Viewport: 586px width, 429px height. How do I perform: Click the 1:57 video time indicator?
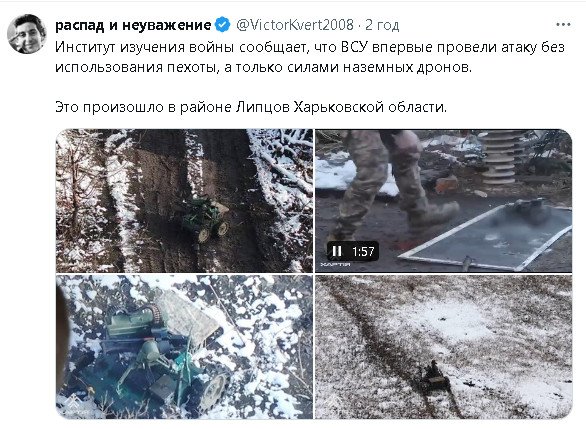(363, 251)
